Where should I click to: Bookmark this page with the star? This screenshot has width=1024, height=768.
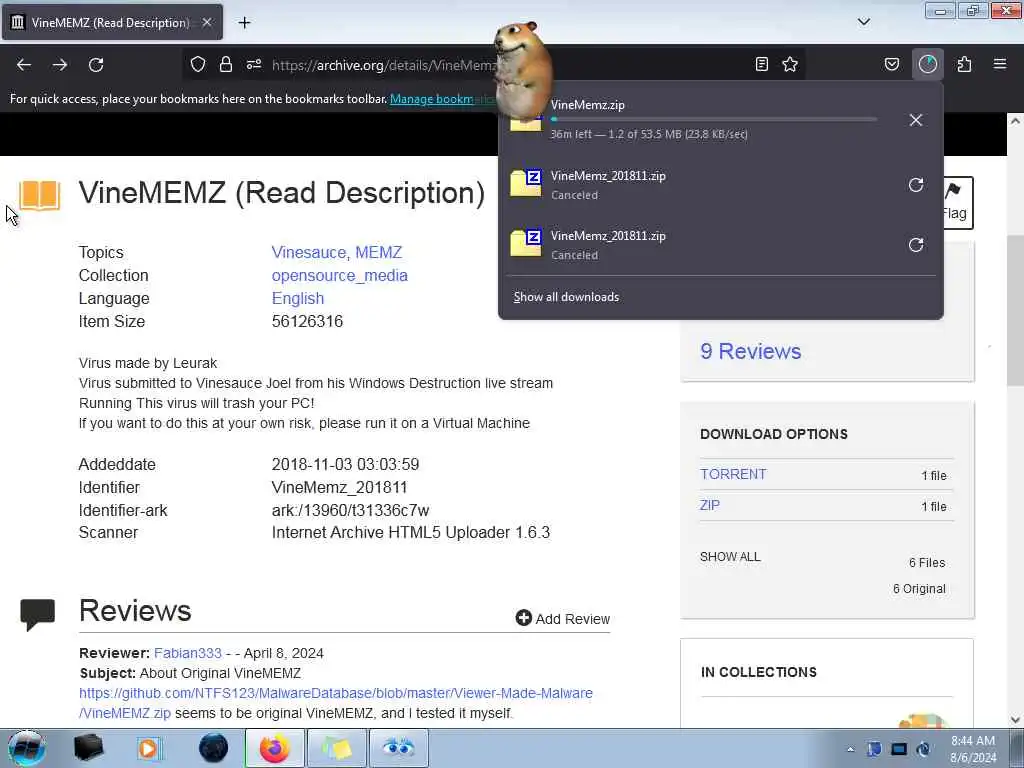[x=790, y=64]
